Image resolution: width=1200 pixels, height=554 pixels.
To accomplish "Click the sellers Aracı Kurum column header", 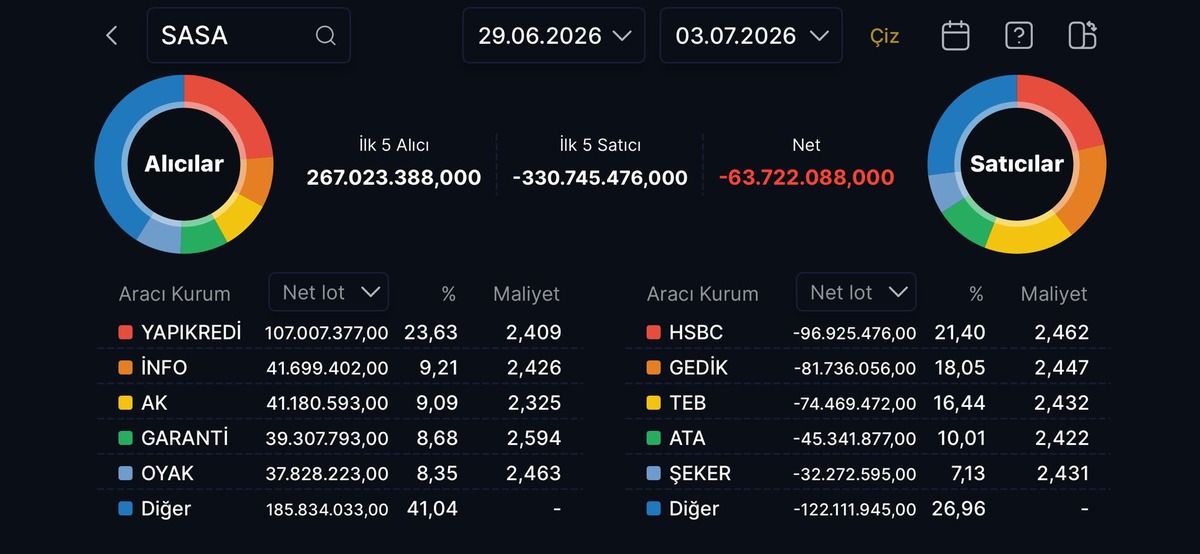I will click(702, 294).
